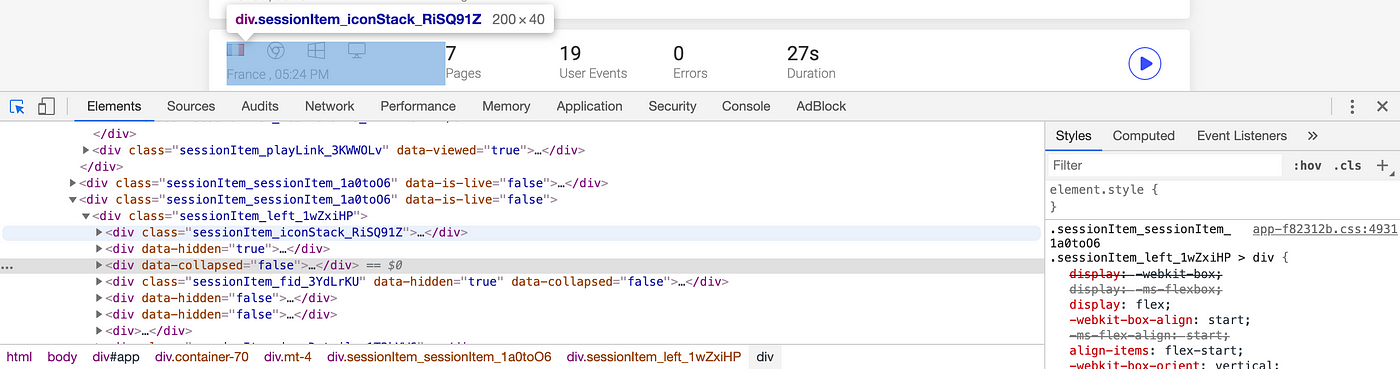The height and width of the screenshot is (369, 1400).
Task: Play the session recording
Action: click(1144, 63)
